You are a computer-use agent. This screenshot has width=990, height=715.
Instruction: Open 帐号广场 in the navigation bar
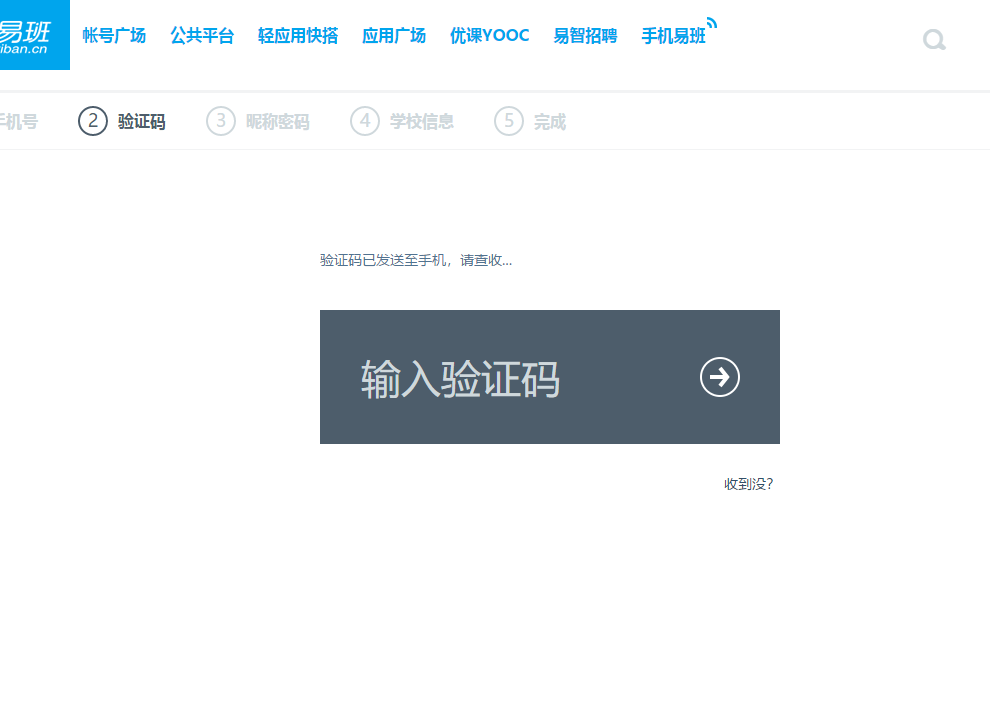click(114, 35)
